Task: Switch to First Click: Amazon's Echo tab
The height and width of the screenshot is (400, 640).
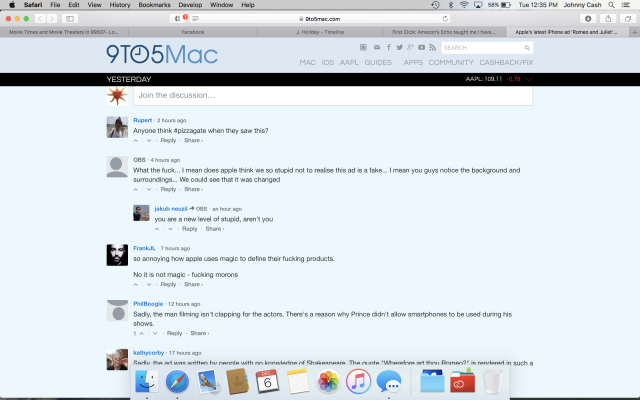Action: point(444,32)
